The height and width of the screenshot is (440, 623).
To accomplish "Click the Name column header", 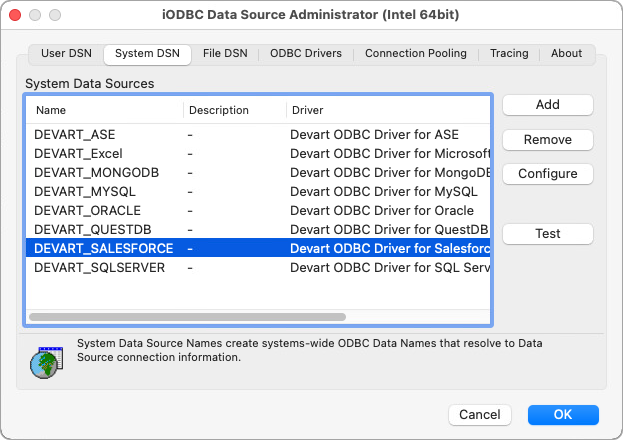I will click(x=104, y=110).
